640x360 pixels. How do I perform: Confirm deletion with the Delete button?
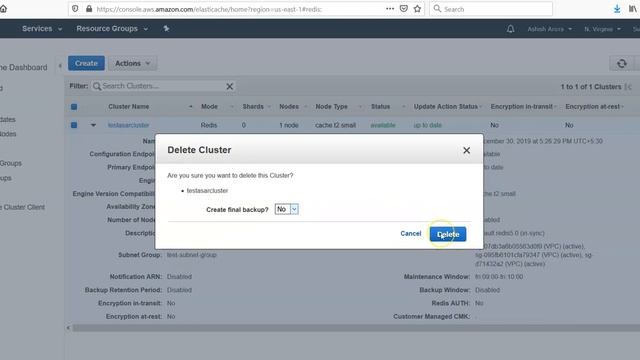(x=448, y=234)
